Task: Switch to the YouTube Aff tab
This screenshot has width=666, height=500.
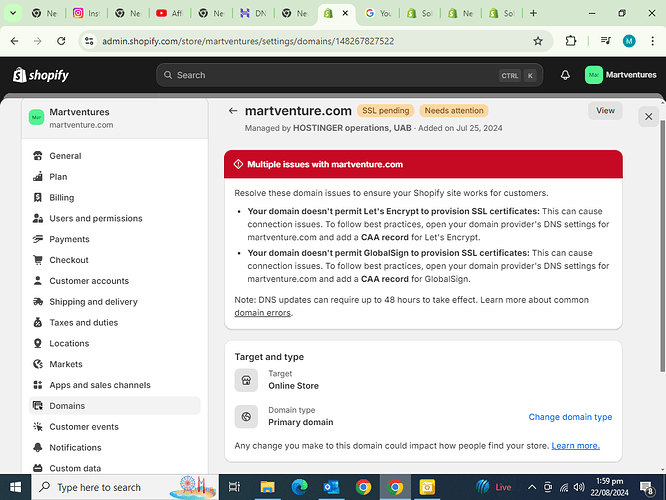Action: pyautogui.click(x=169, y=13)
